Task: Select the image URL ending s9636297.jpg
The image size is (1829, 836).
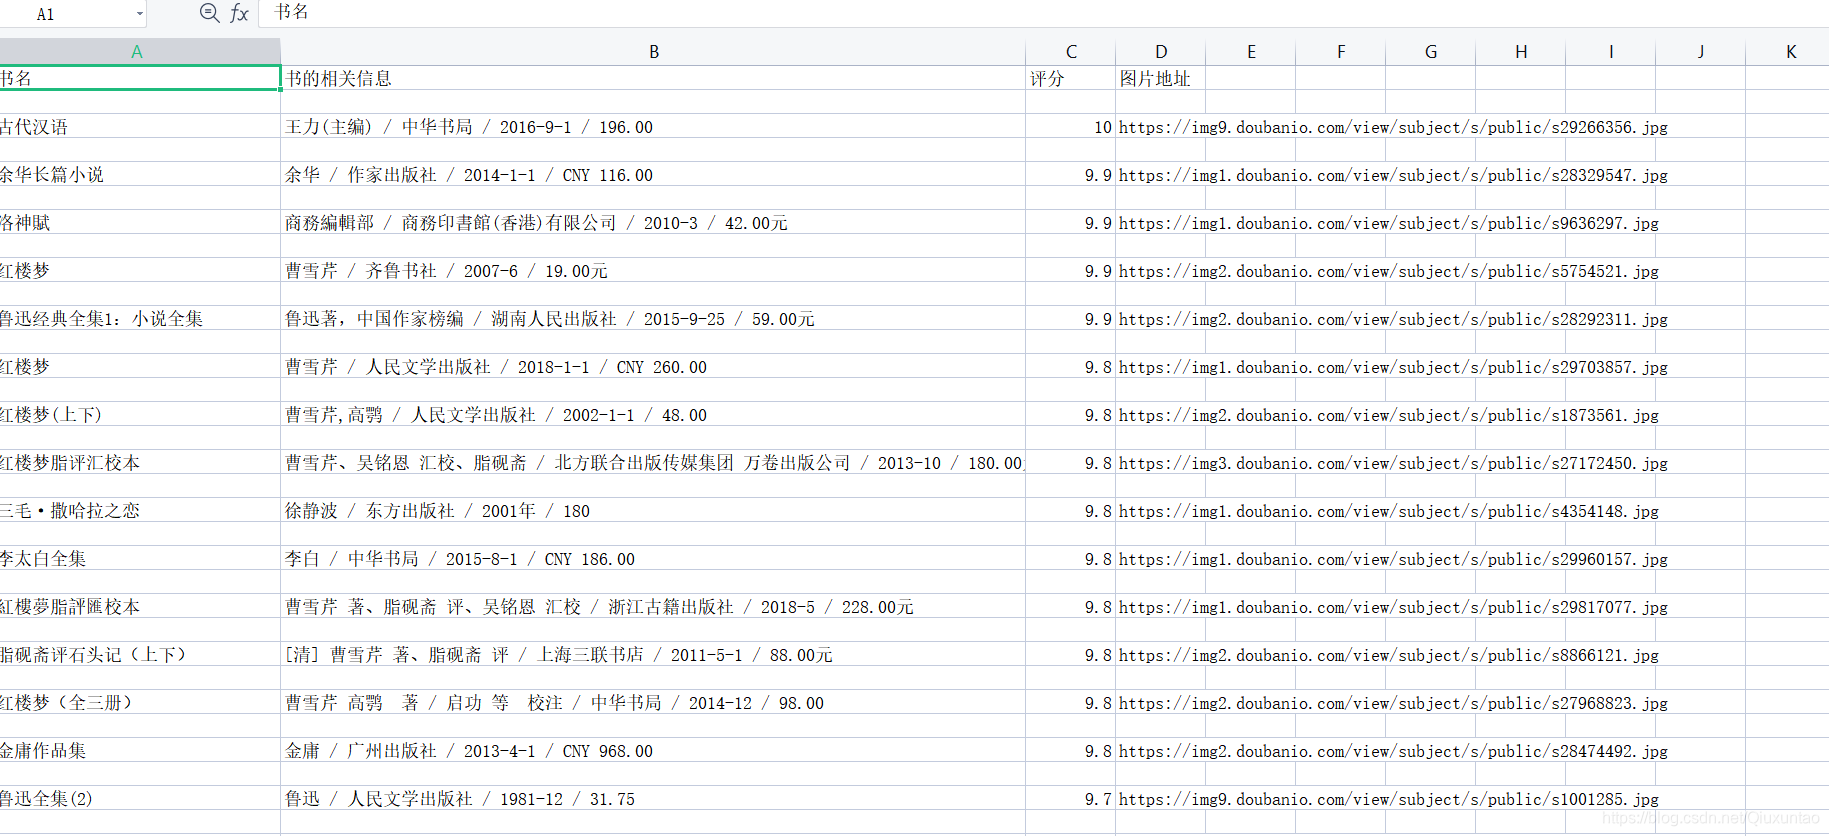Action: click(x=1389, y=223)
